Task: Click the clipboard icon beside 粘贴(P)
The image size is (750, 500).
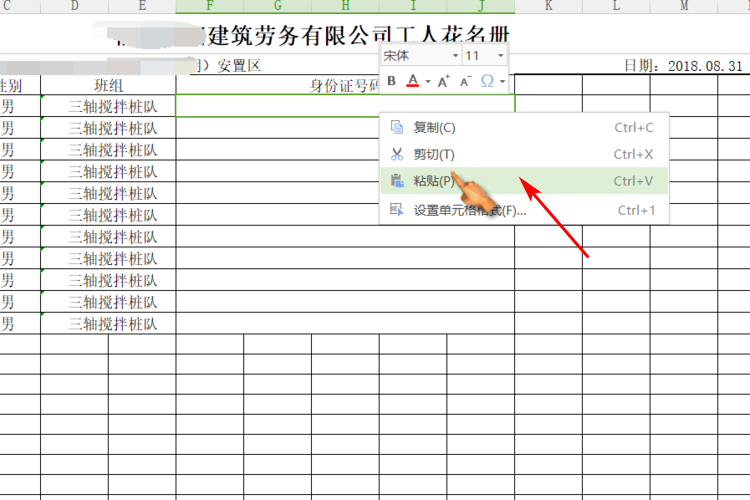Action: click(x=397, y=181)
